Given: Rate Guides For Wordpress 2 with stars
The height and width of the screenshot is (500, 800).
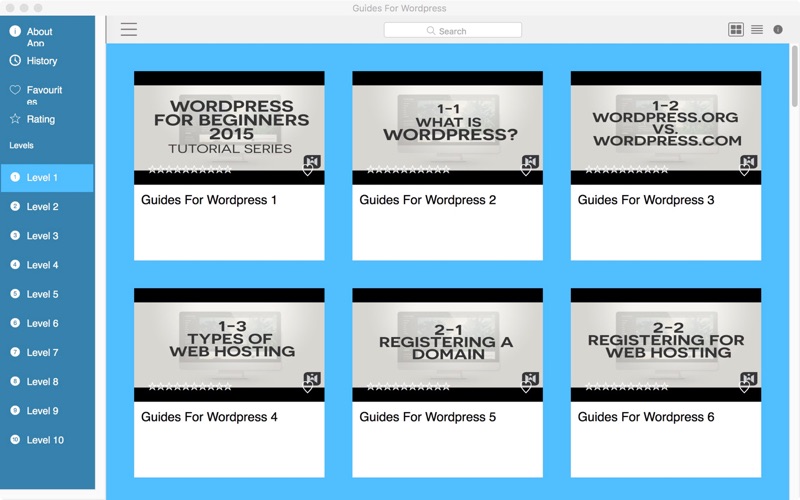Looking at the screenshot, I should click(x=408, y=170).
